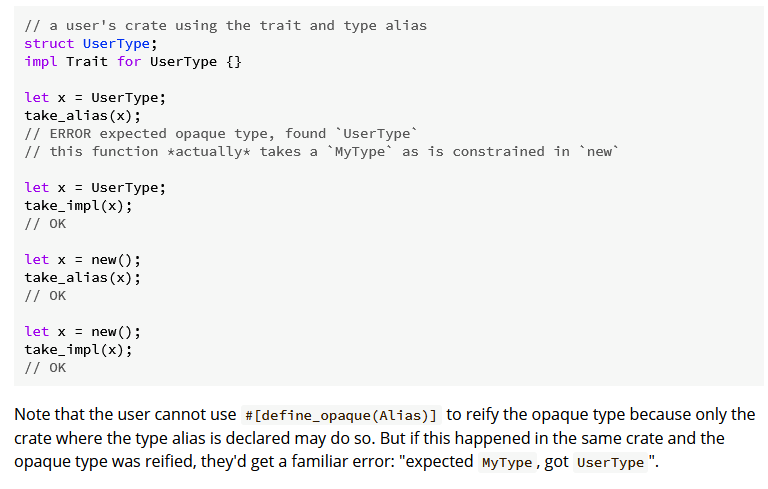The image size is (768, 489).
Task: Click the '// OK' comment after first take_impl
Action: (45, 224)
